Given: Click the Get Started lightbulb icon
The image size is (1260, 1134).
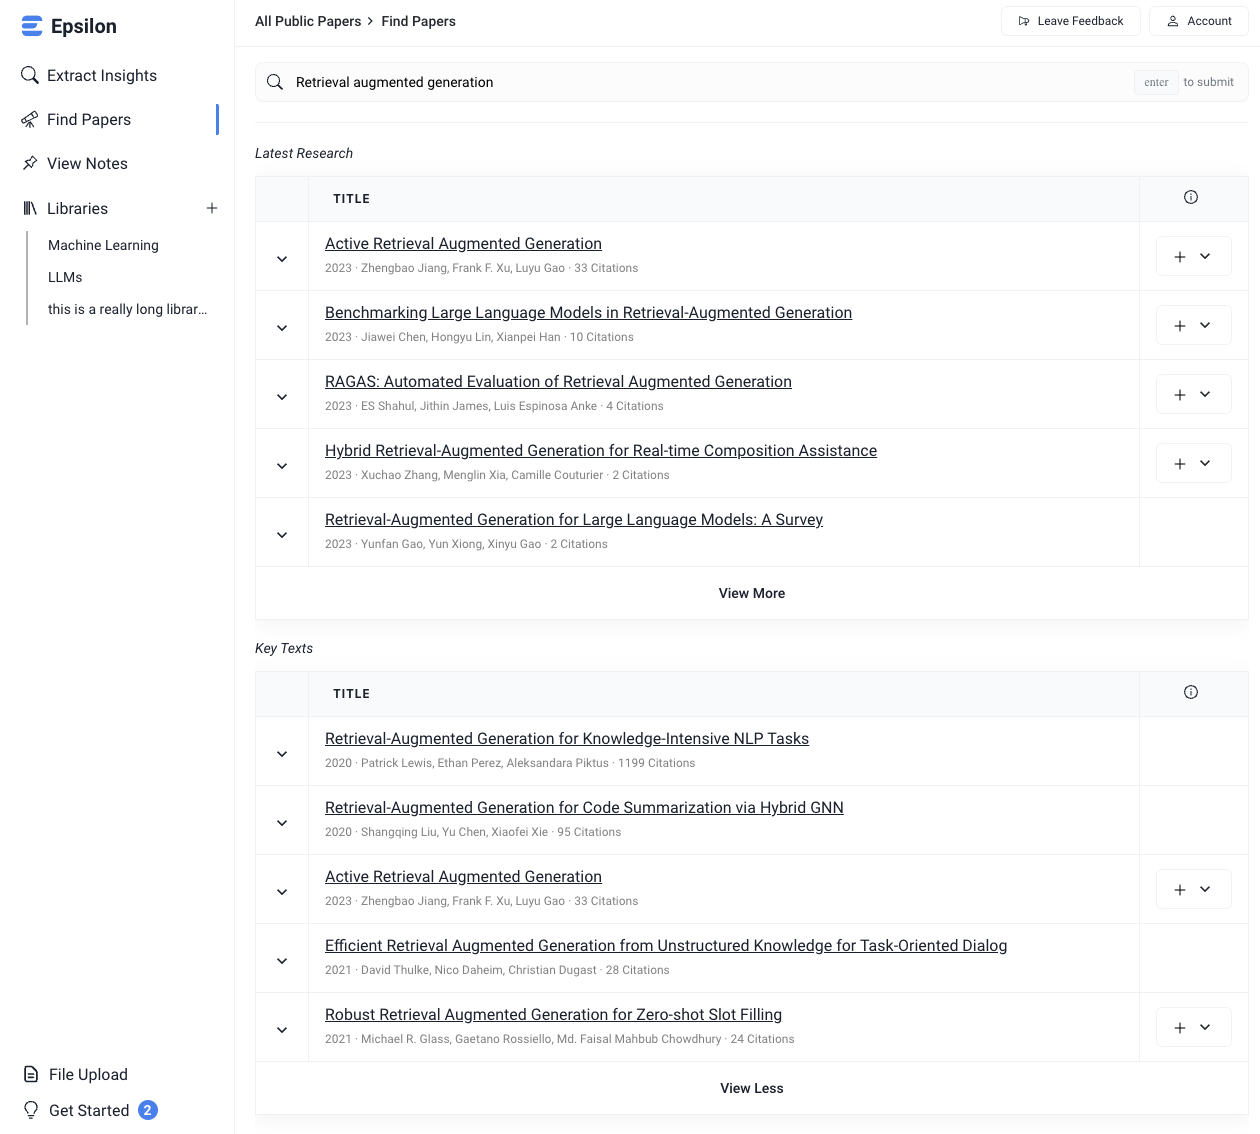Looking at the screenshot, I should coord(31,1110).
